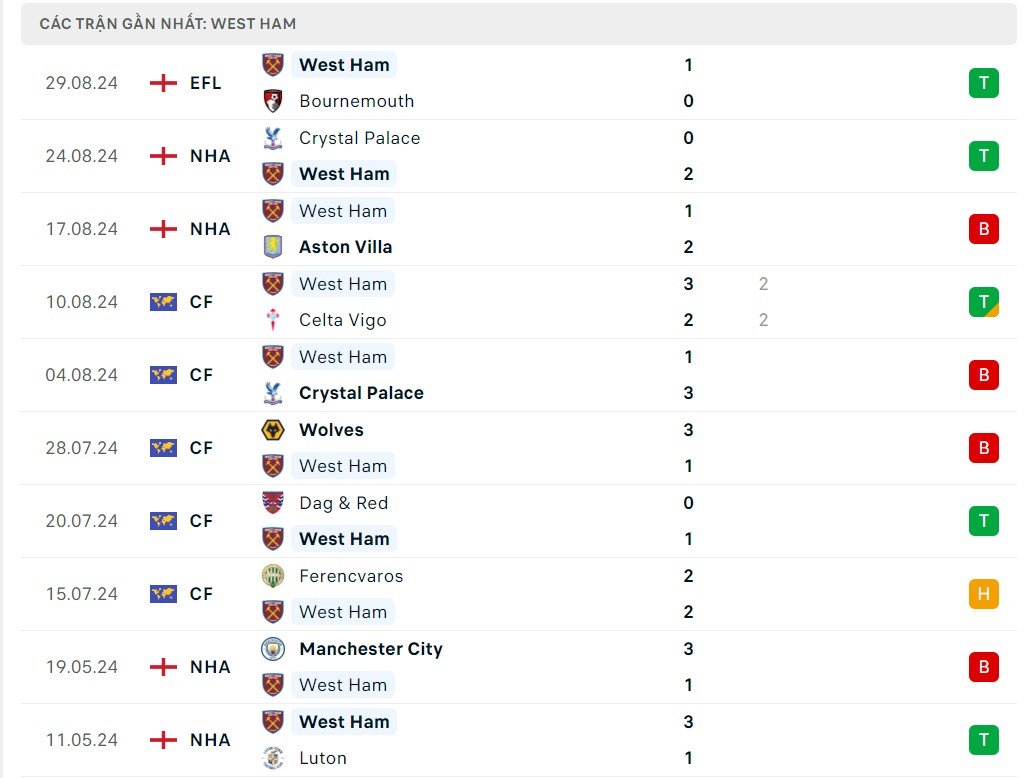Select the red B badge on Aston Villa row
Image resolution: width=1029 pixels, height=778 pixels.
coord(983,229)
